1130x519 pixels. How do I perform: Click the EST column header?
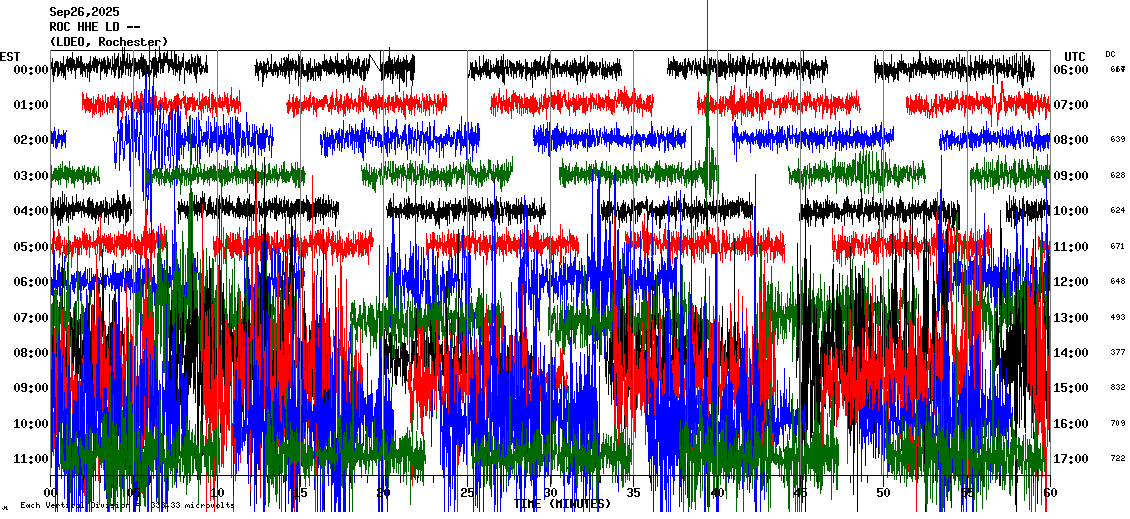[x=10, y=56]
